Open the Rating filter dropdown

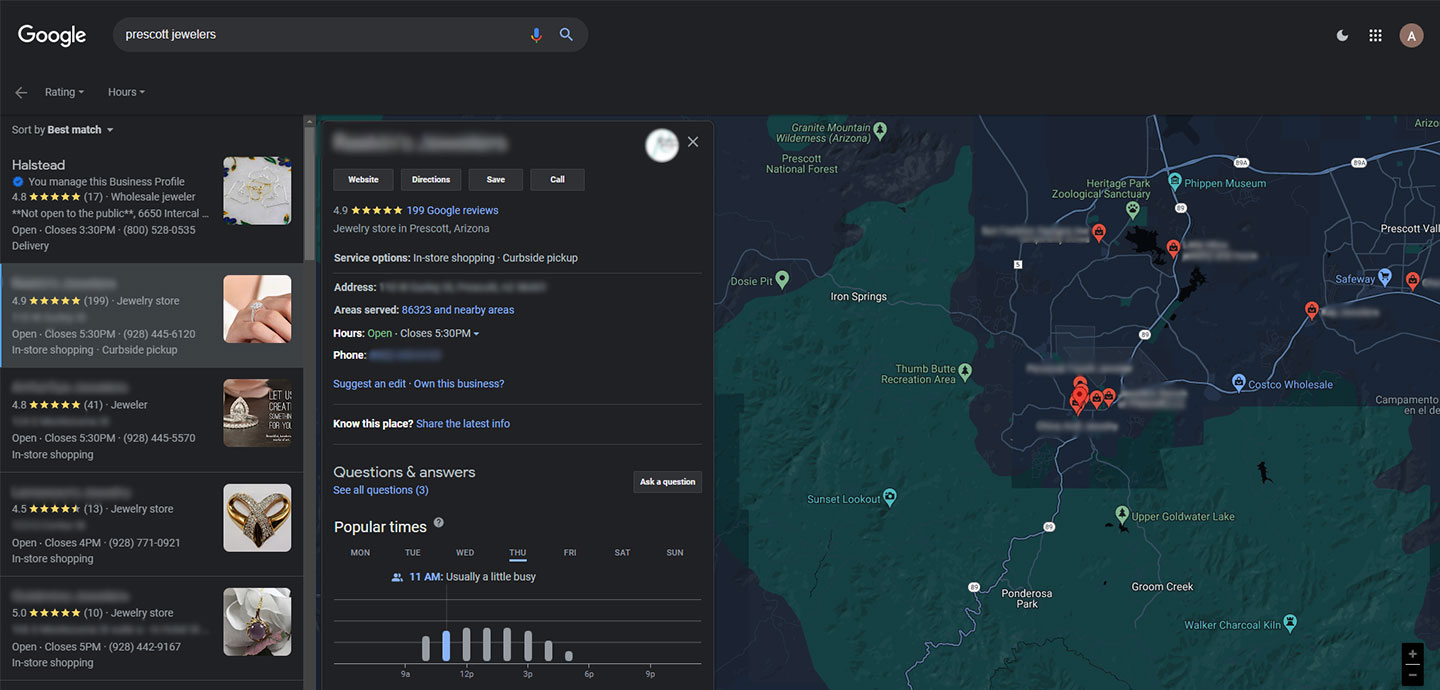pos(64,92)
